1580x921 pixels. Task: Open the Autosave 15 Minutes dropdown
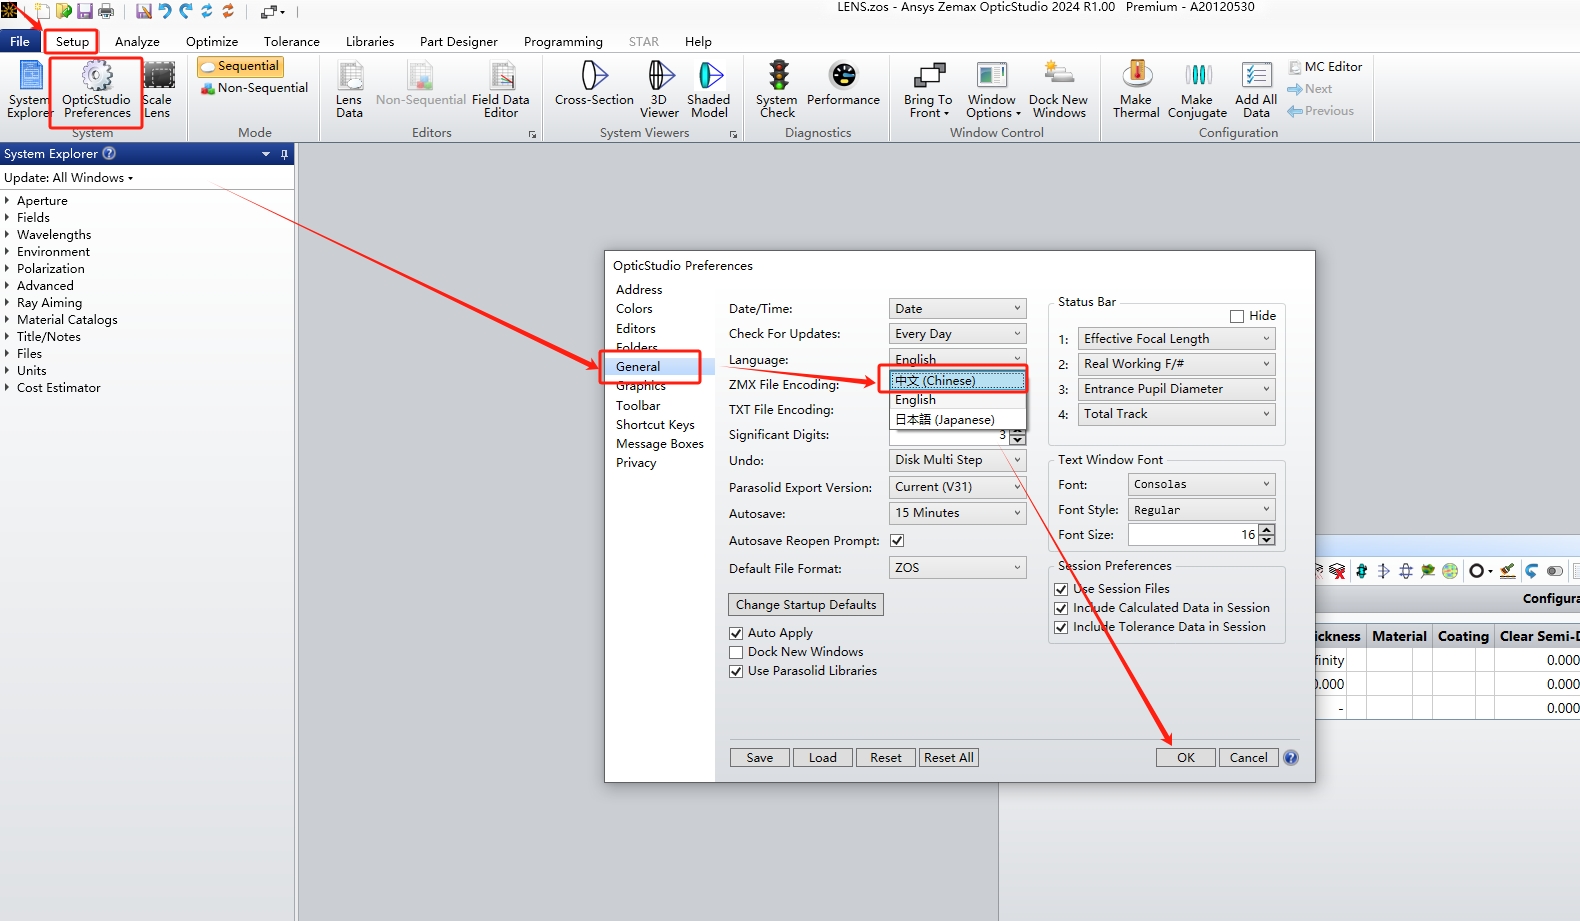(957, 513)
